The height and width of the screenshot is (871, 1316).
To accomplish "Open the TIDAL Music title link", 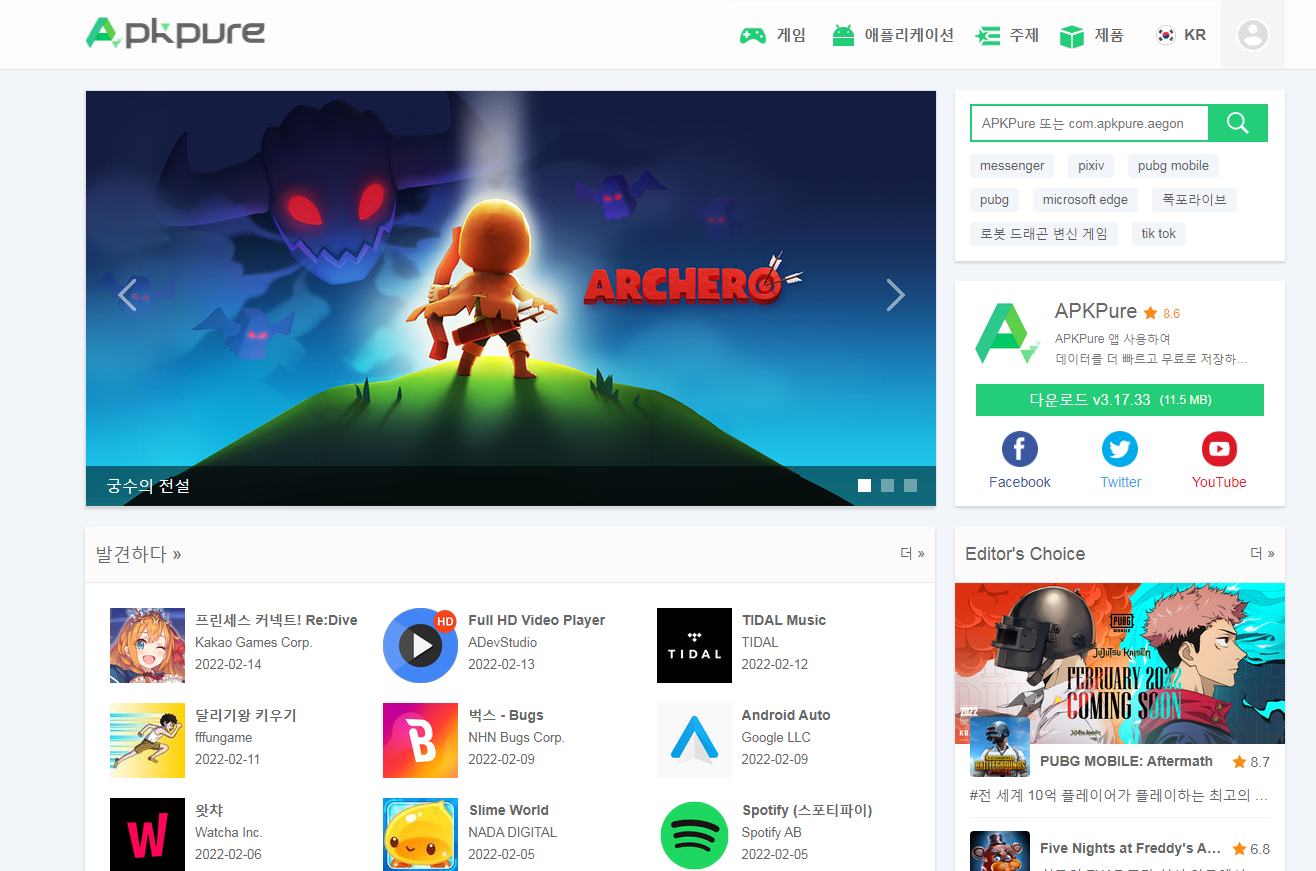I will tap(784, 620).
